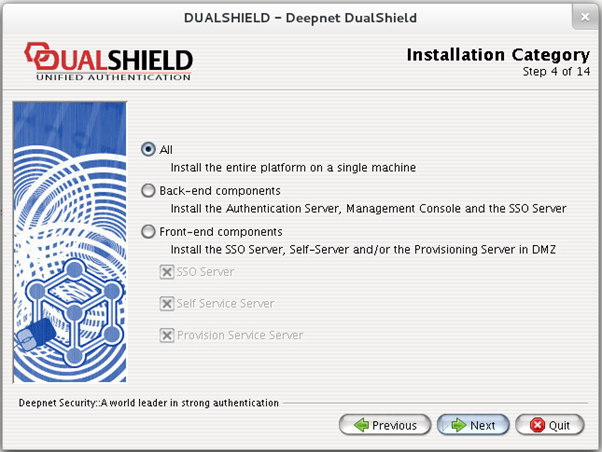The width and height of the screenshot is (602, 452).
Task: Click the Authentication Server description text
Action: (x=369, y=209)
